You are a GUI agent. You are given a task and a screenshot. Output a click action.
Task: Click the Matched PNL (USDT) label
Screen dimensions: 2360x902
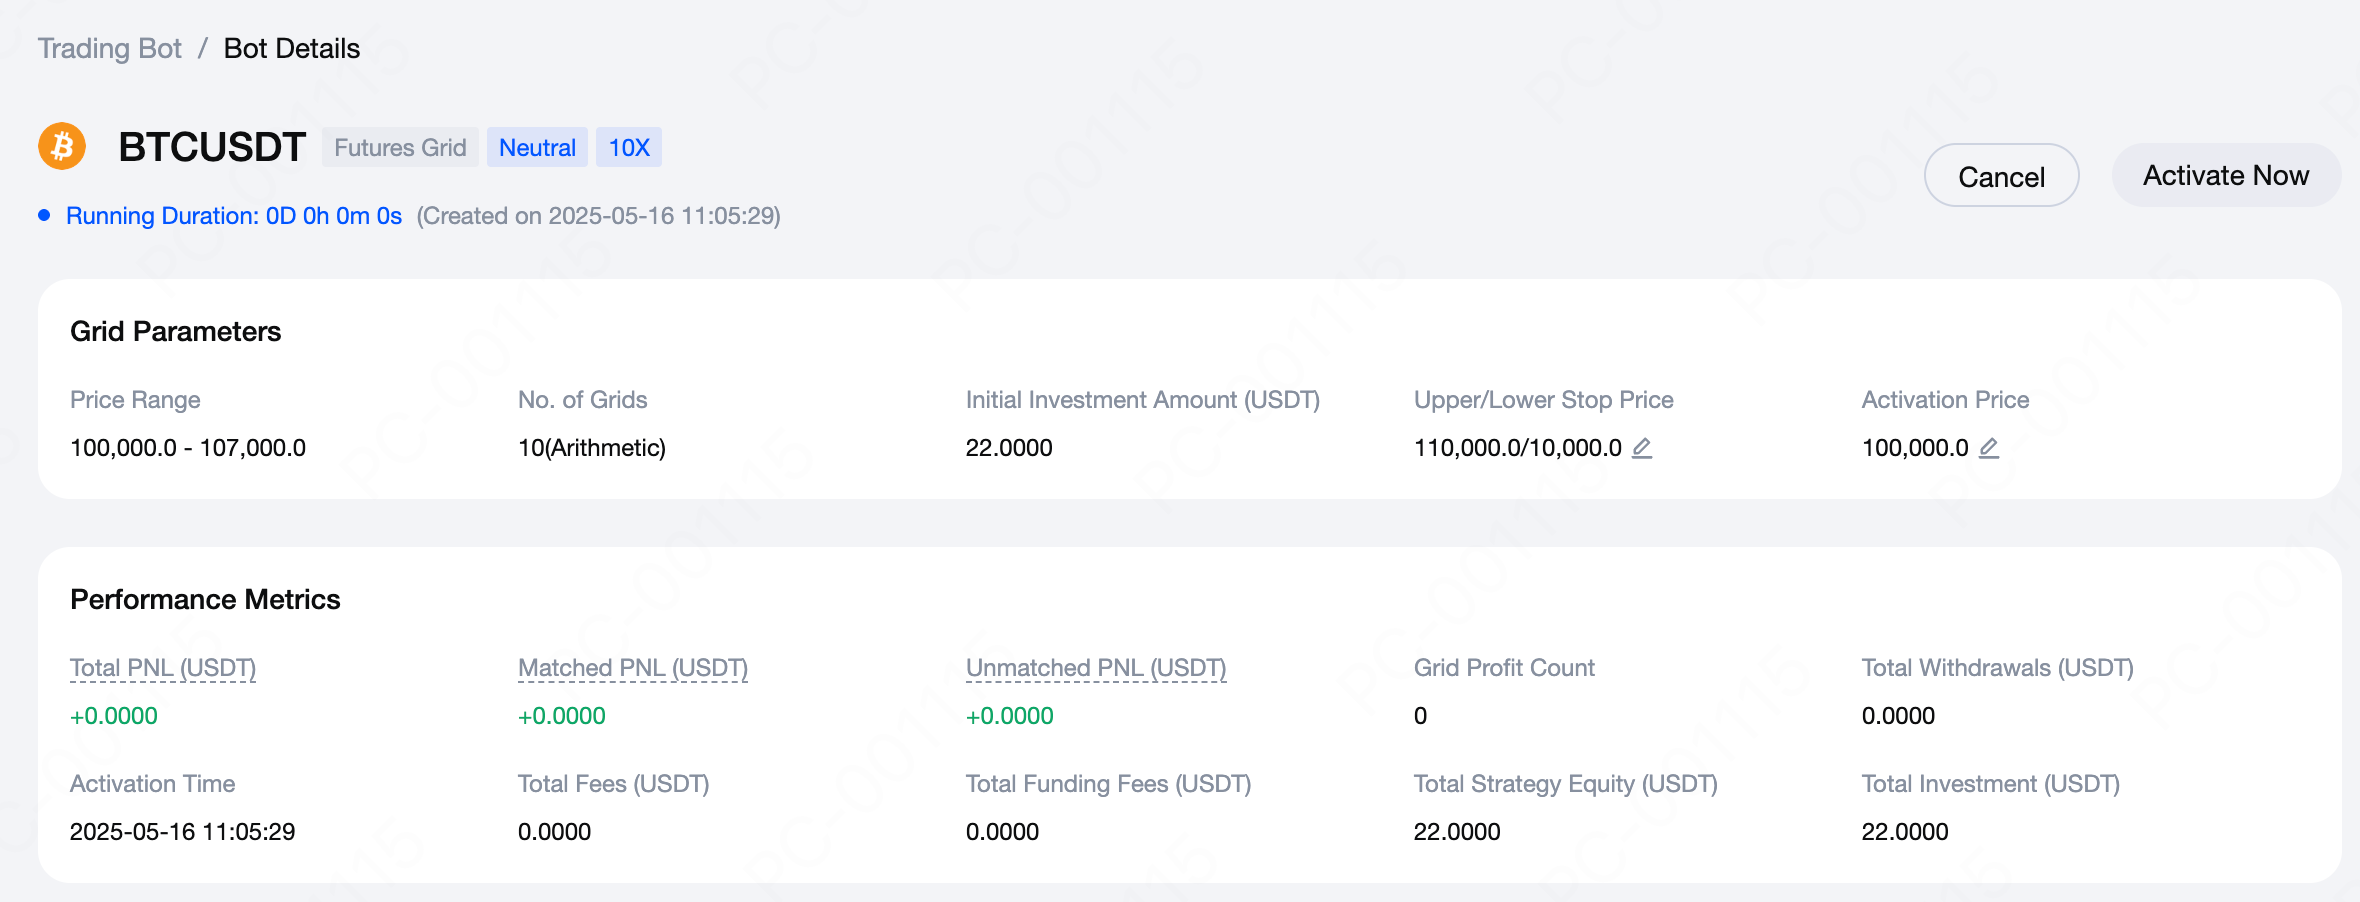pos(633,668)
